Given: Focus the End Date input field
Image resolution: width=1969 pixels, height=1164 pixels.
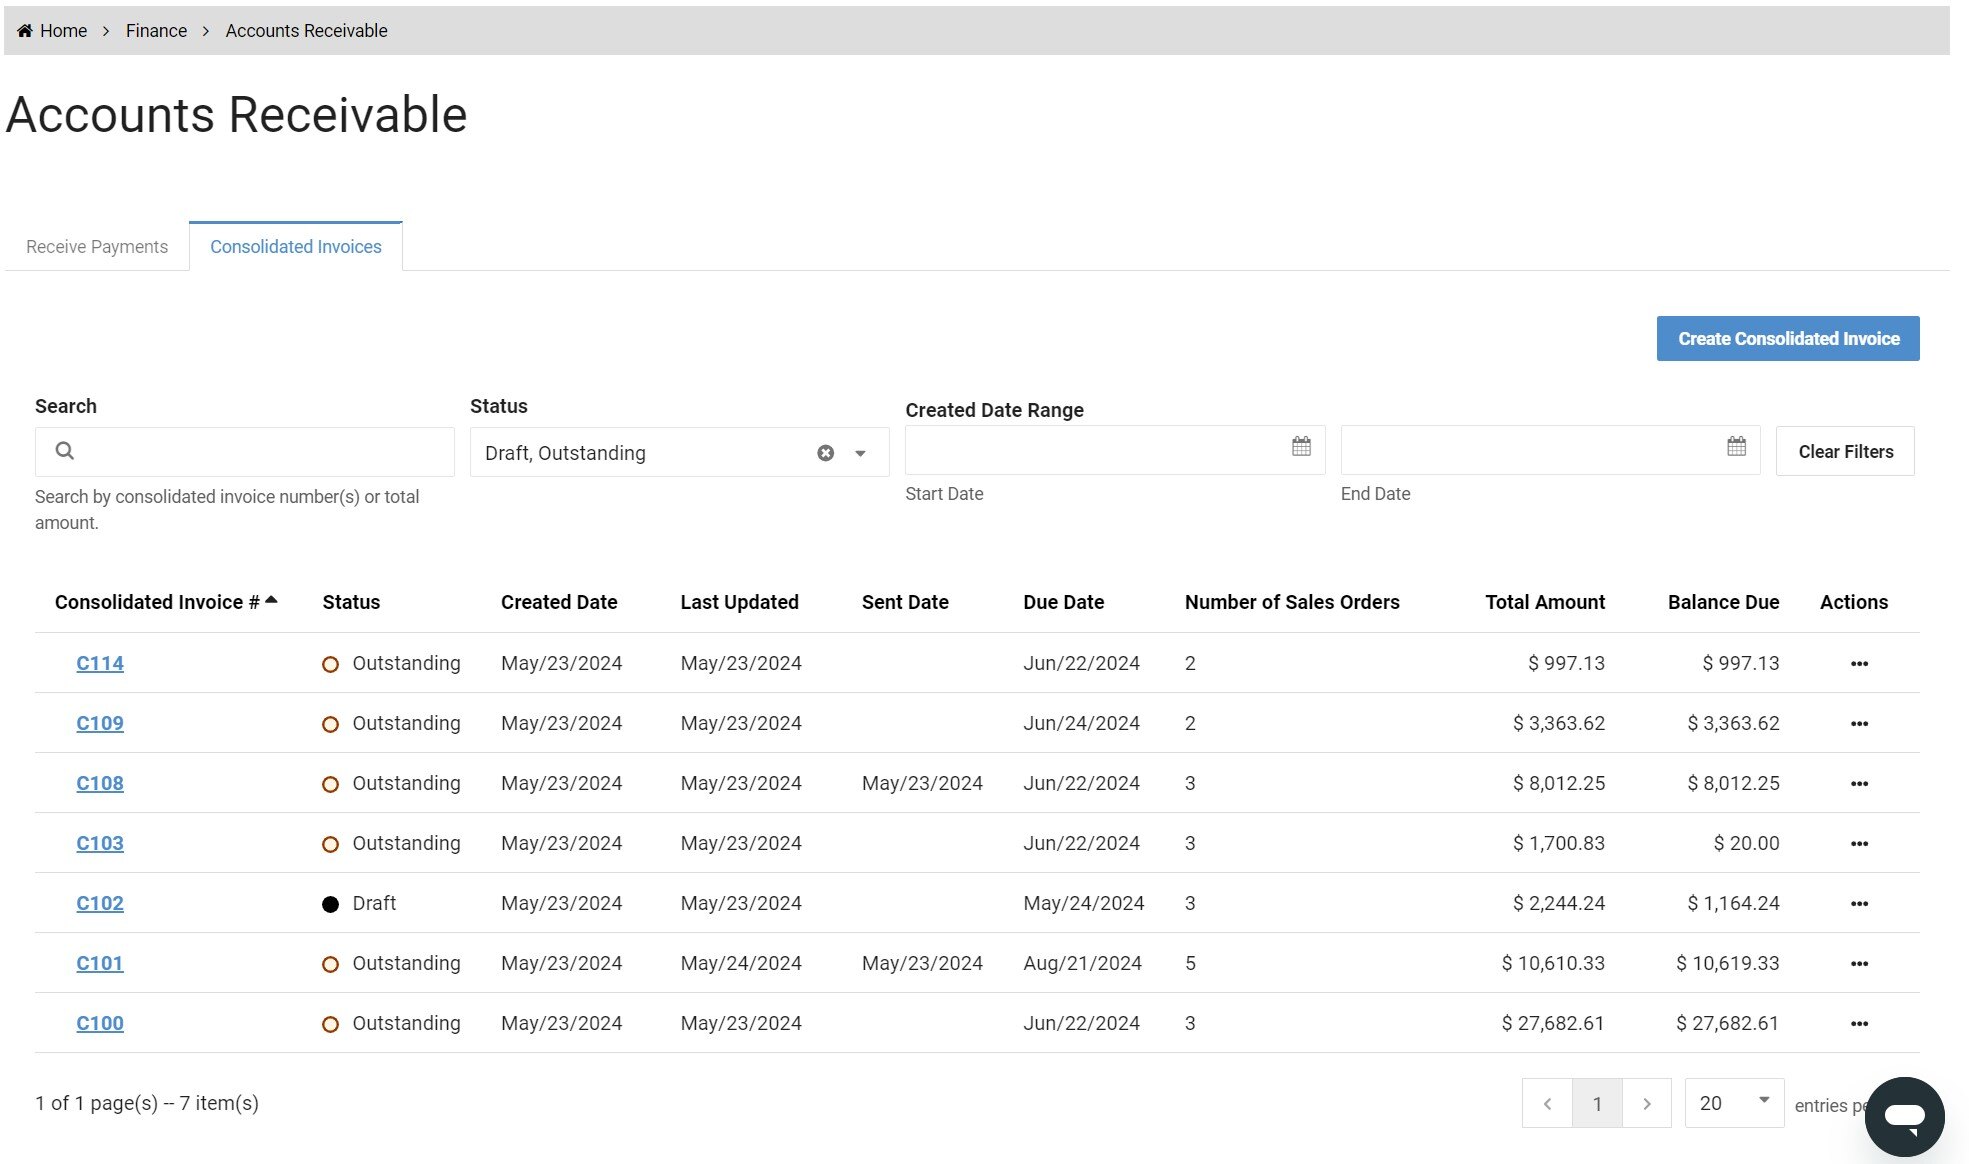Looking at the screenshot, I should pos(1550,450).
